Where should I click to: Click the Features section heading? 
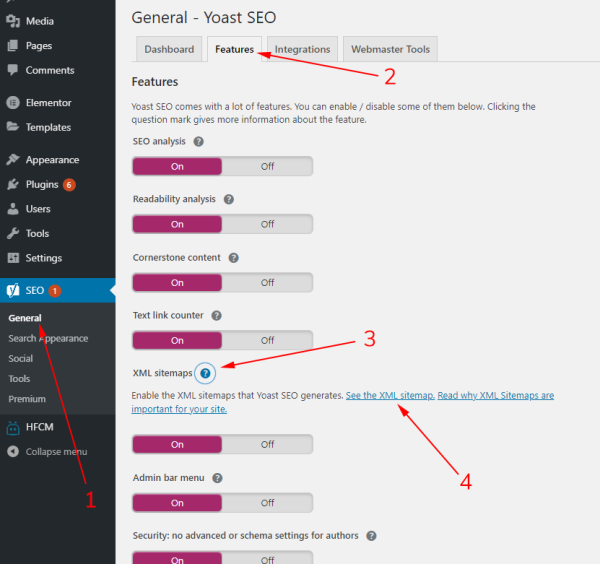click(155, 82)
